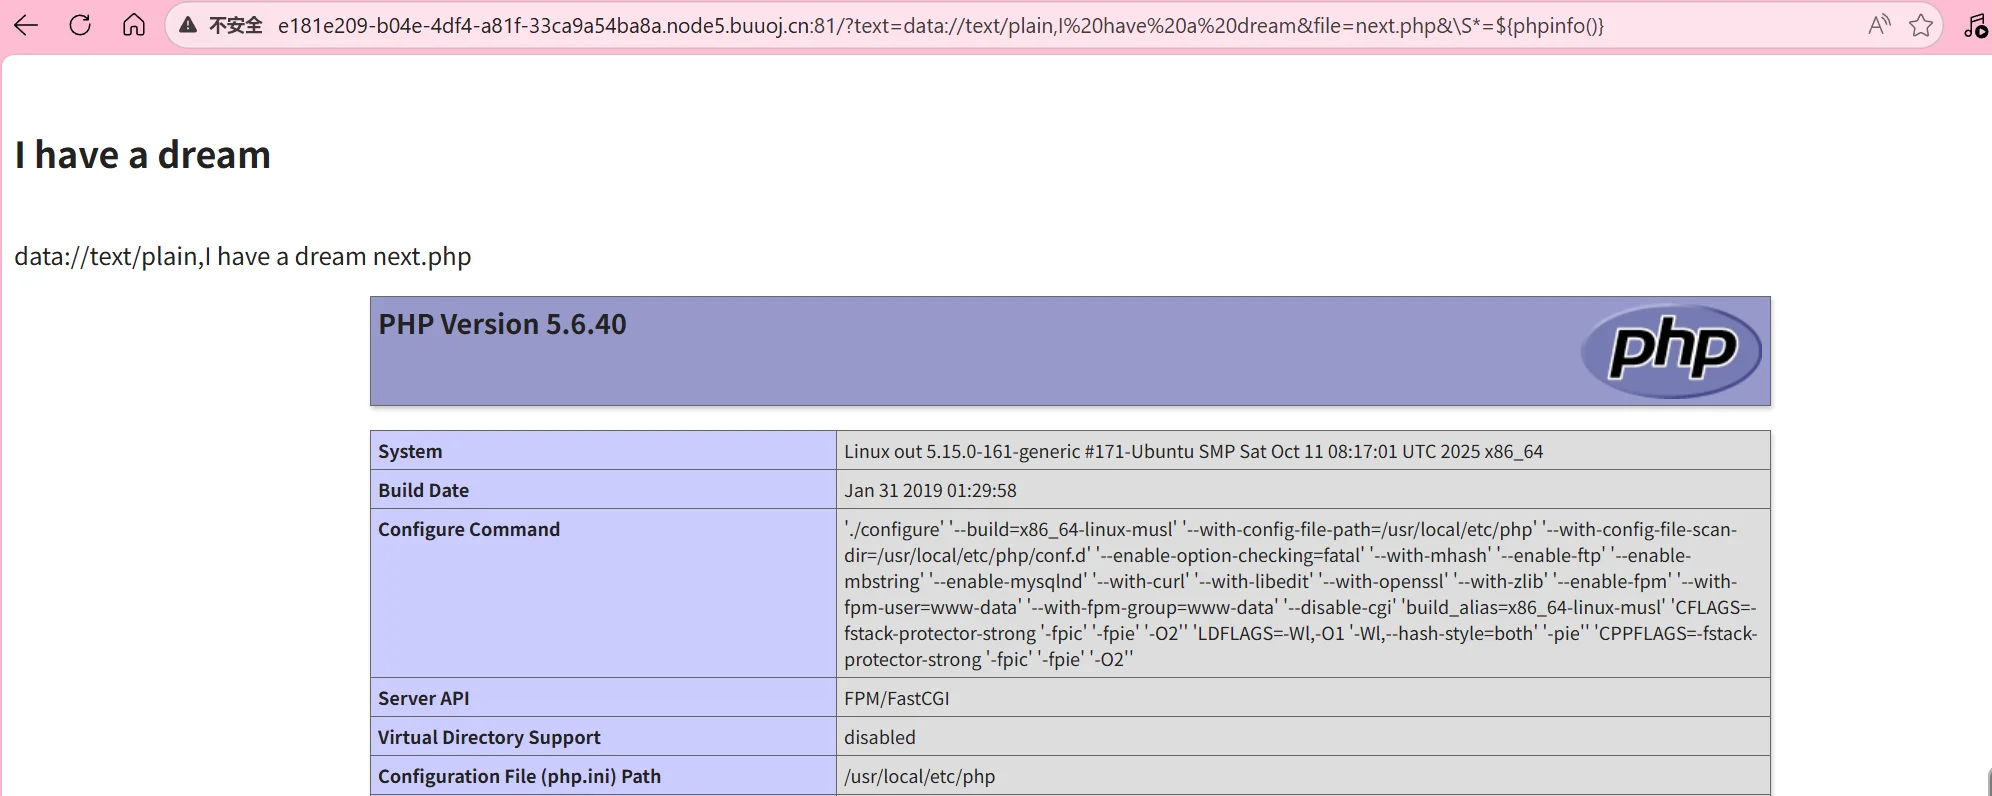1992x796 pixels.
Task: Click the PHP Version 5.6.40 header text
Action: pos(502,325)
